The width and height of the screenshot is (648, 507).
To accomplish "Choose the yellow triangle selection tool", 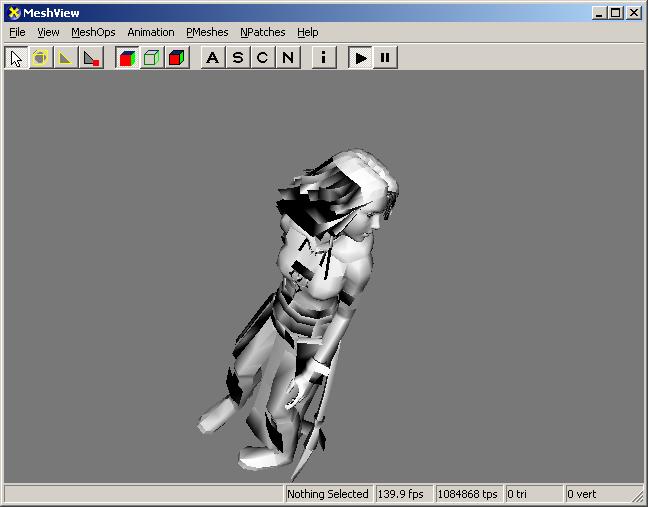I will [66, 57].
